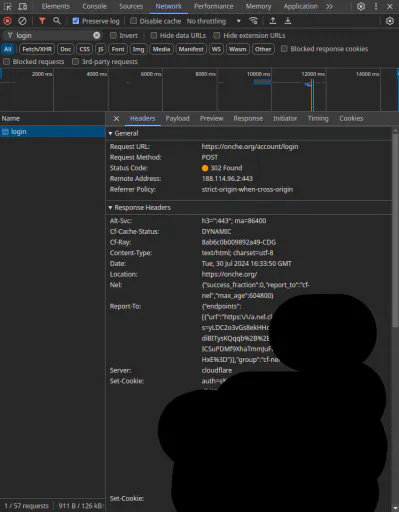This screenshot has height=512, width=399.
Task: Enable Disable cache checkbox
Action: (x=133, y=21)
